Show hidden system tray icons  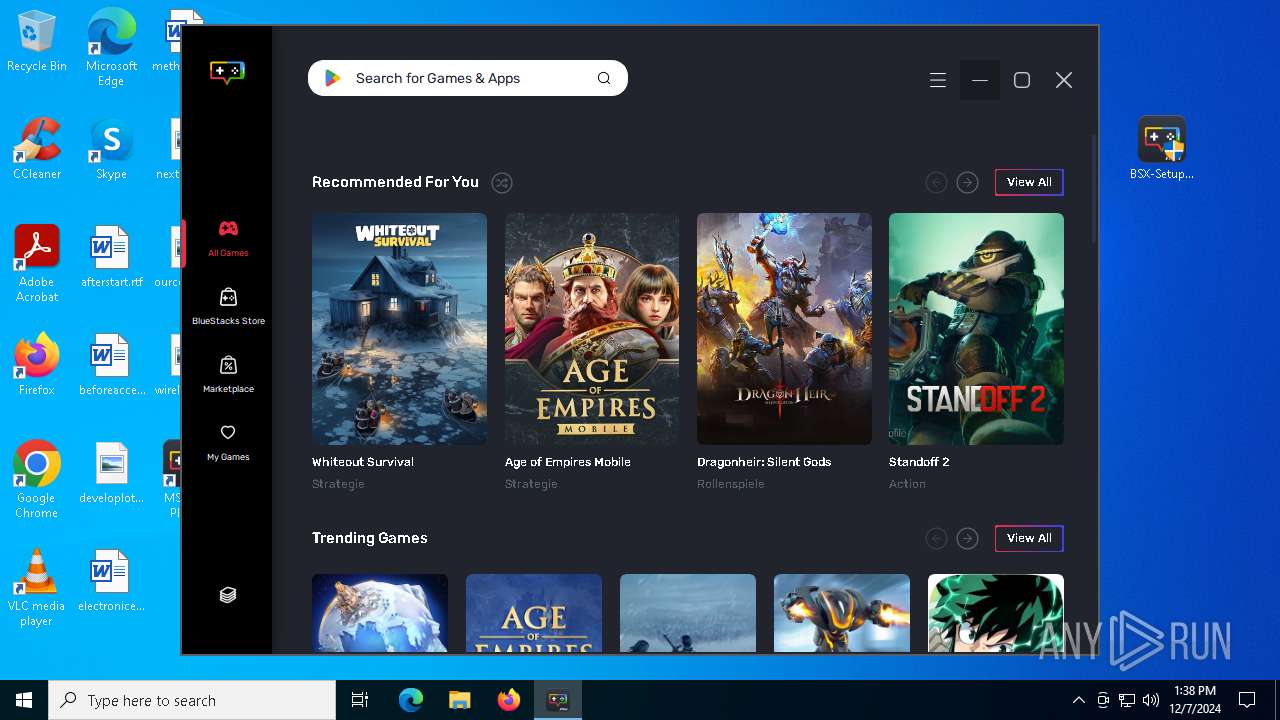tap(1078, 700)
